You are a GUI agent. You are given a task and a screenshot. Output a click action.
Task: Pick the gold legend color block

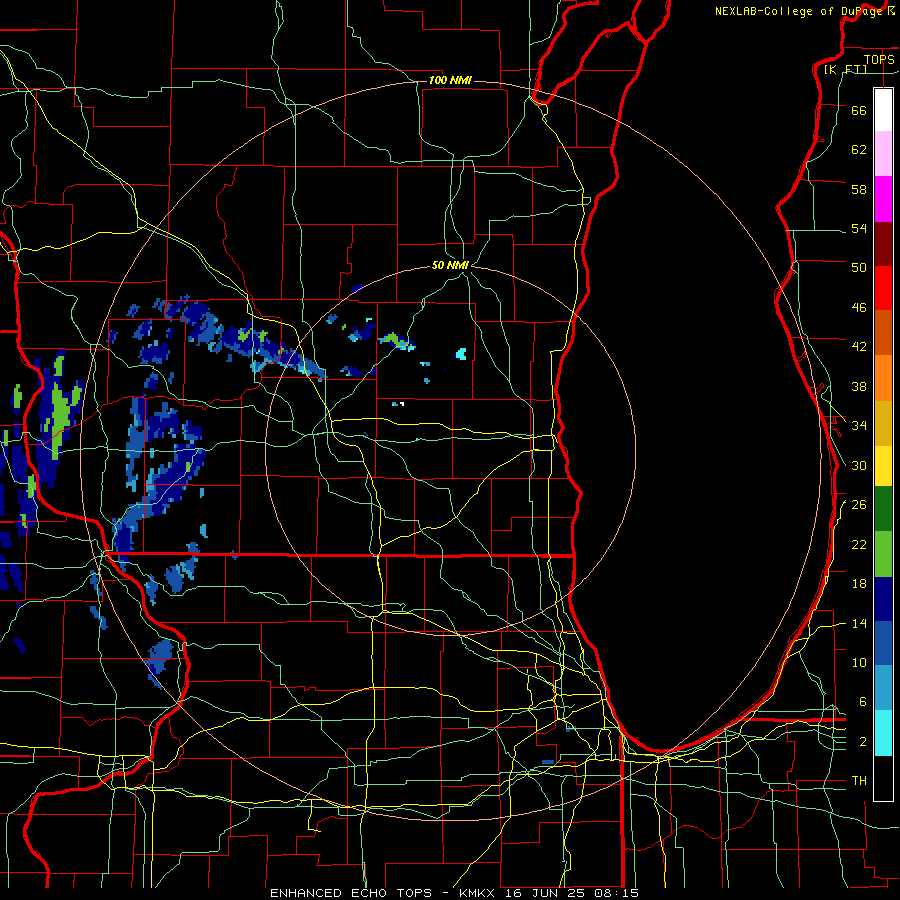883,423
